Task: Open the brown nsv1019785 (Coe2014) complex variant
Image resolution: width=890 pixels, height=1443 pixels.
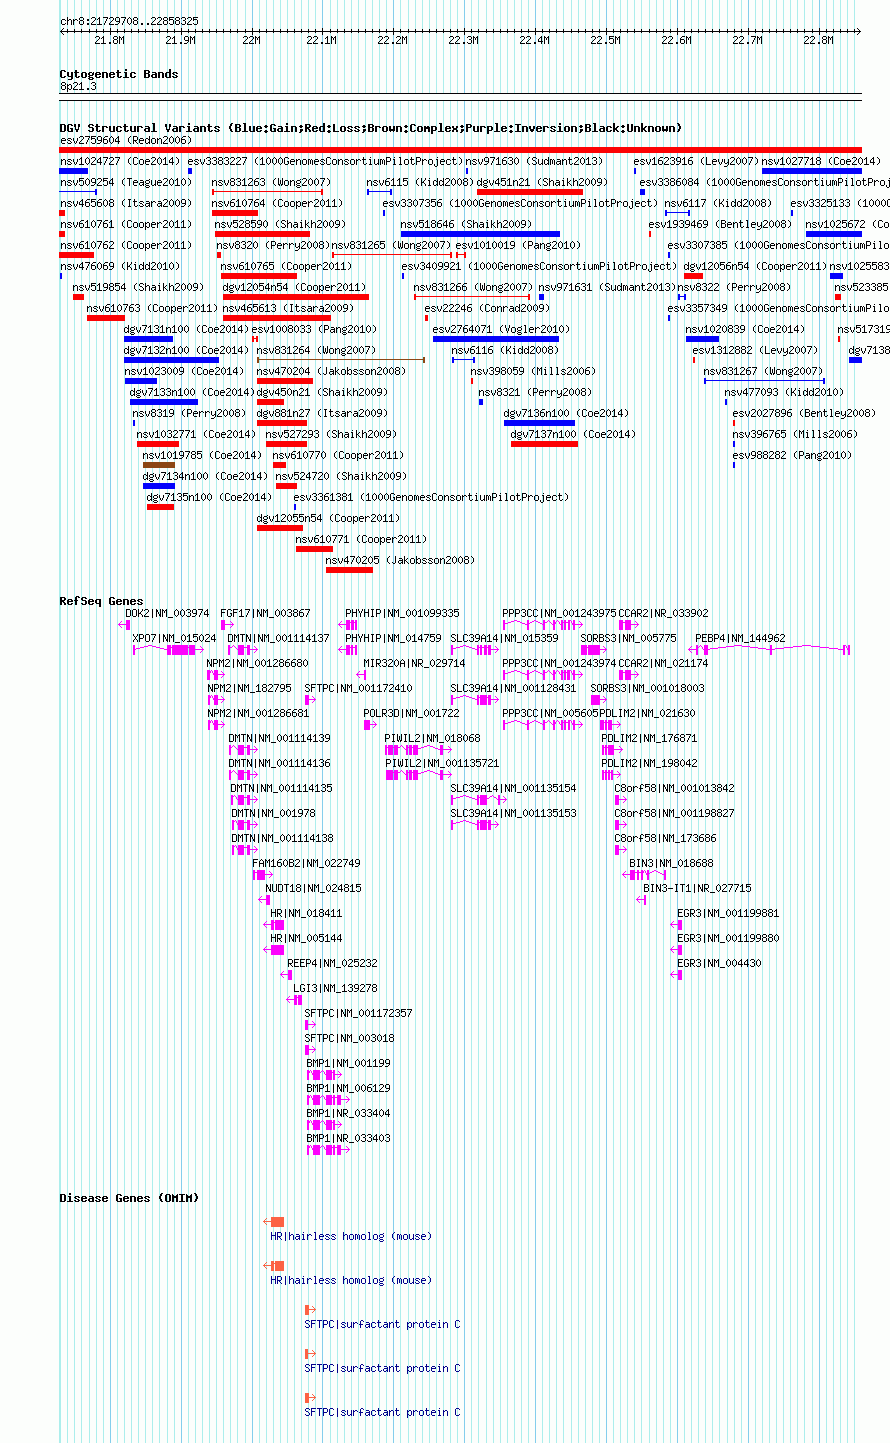Action: pos(159,465)
